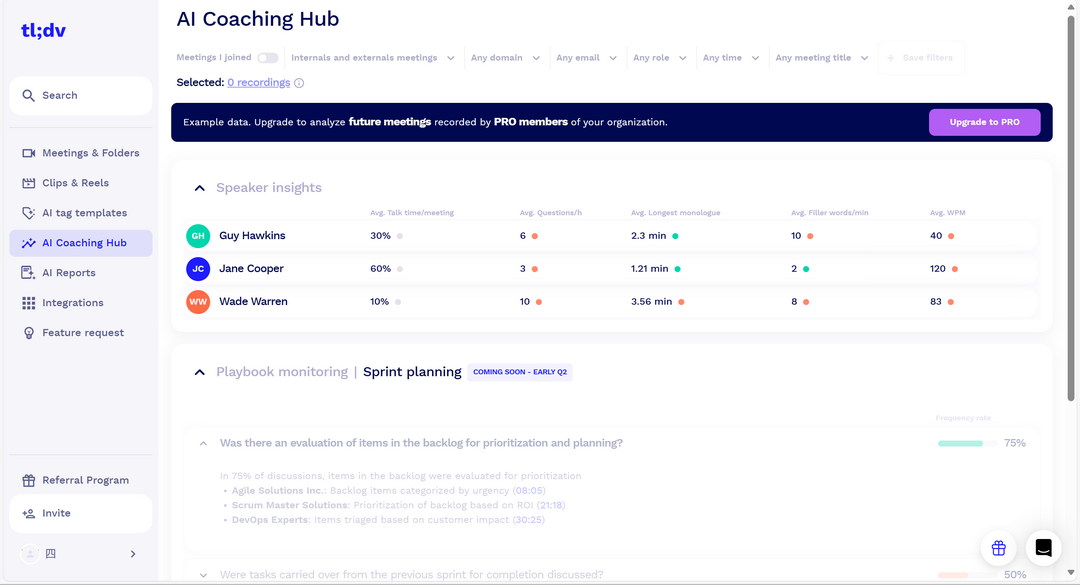Open the Internals and externals meetings dropdown
This screenshot has width=1080, height=585.
(372, 57)
